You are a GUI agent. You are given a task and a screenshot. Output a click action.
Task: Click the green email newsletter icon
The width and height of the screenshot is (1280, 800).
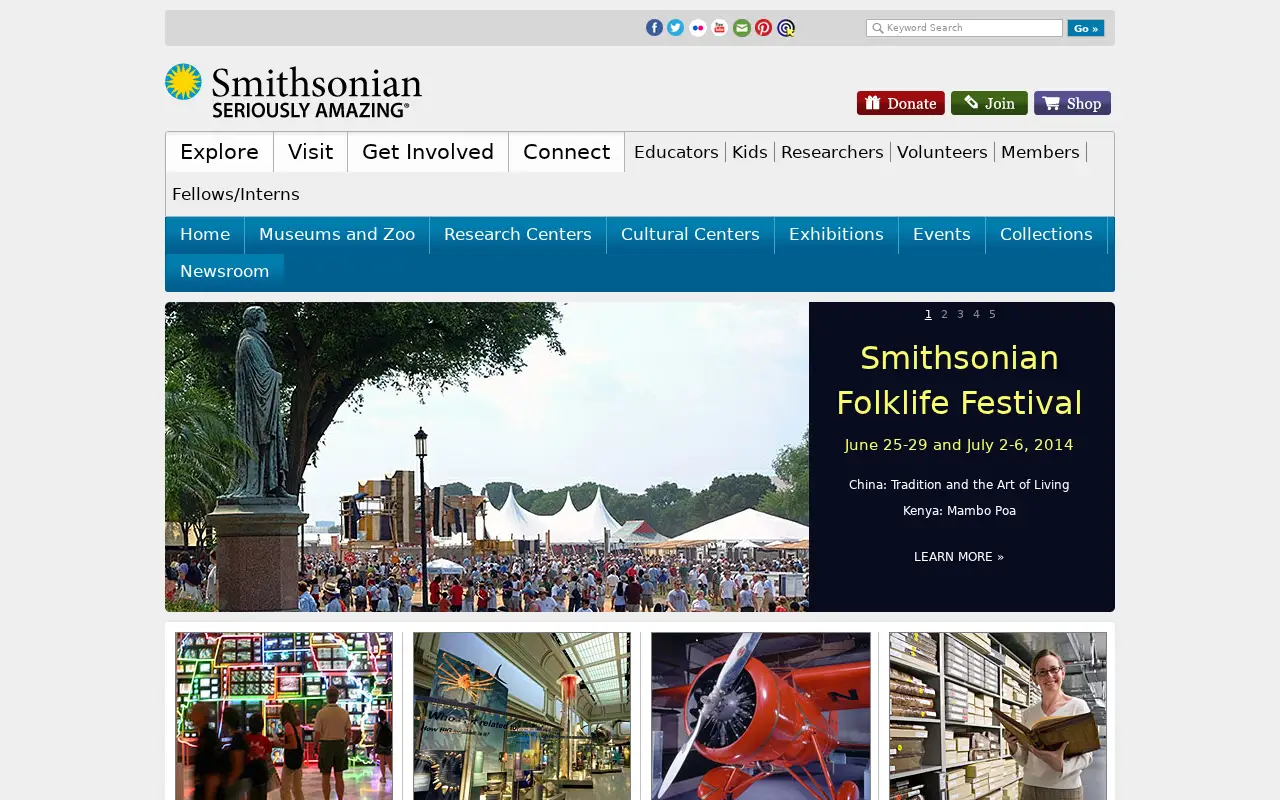(x=741, y=28)
